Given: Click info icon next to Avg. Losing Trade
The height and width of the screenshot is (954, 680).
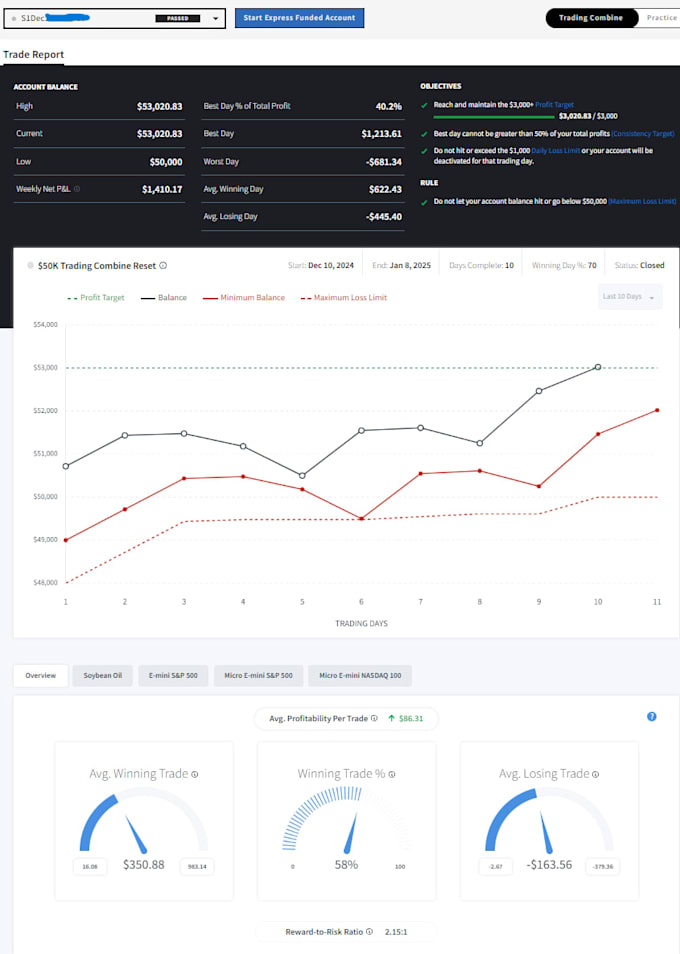Looking at the screenshot, I should click(x=595, y=775).
